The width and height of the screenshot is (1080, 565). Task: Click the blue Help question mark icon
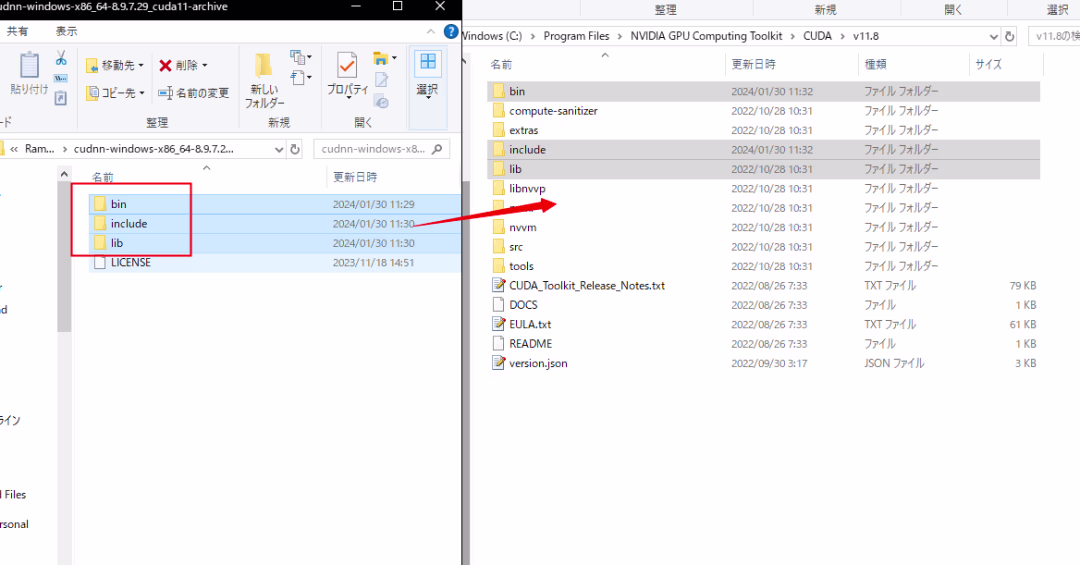click(x=451, y=31)
